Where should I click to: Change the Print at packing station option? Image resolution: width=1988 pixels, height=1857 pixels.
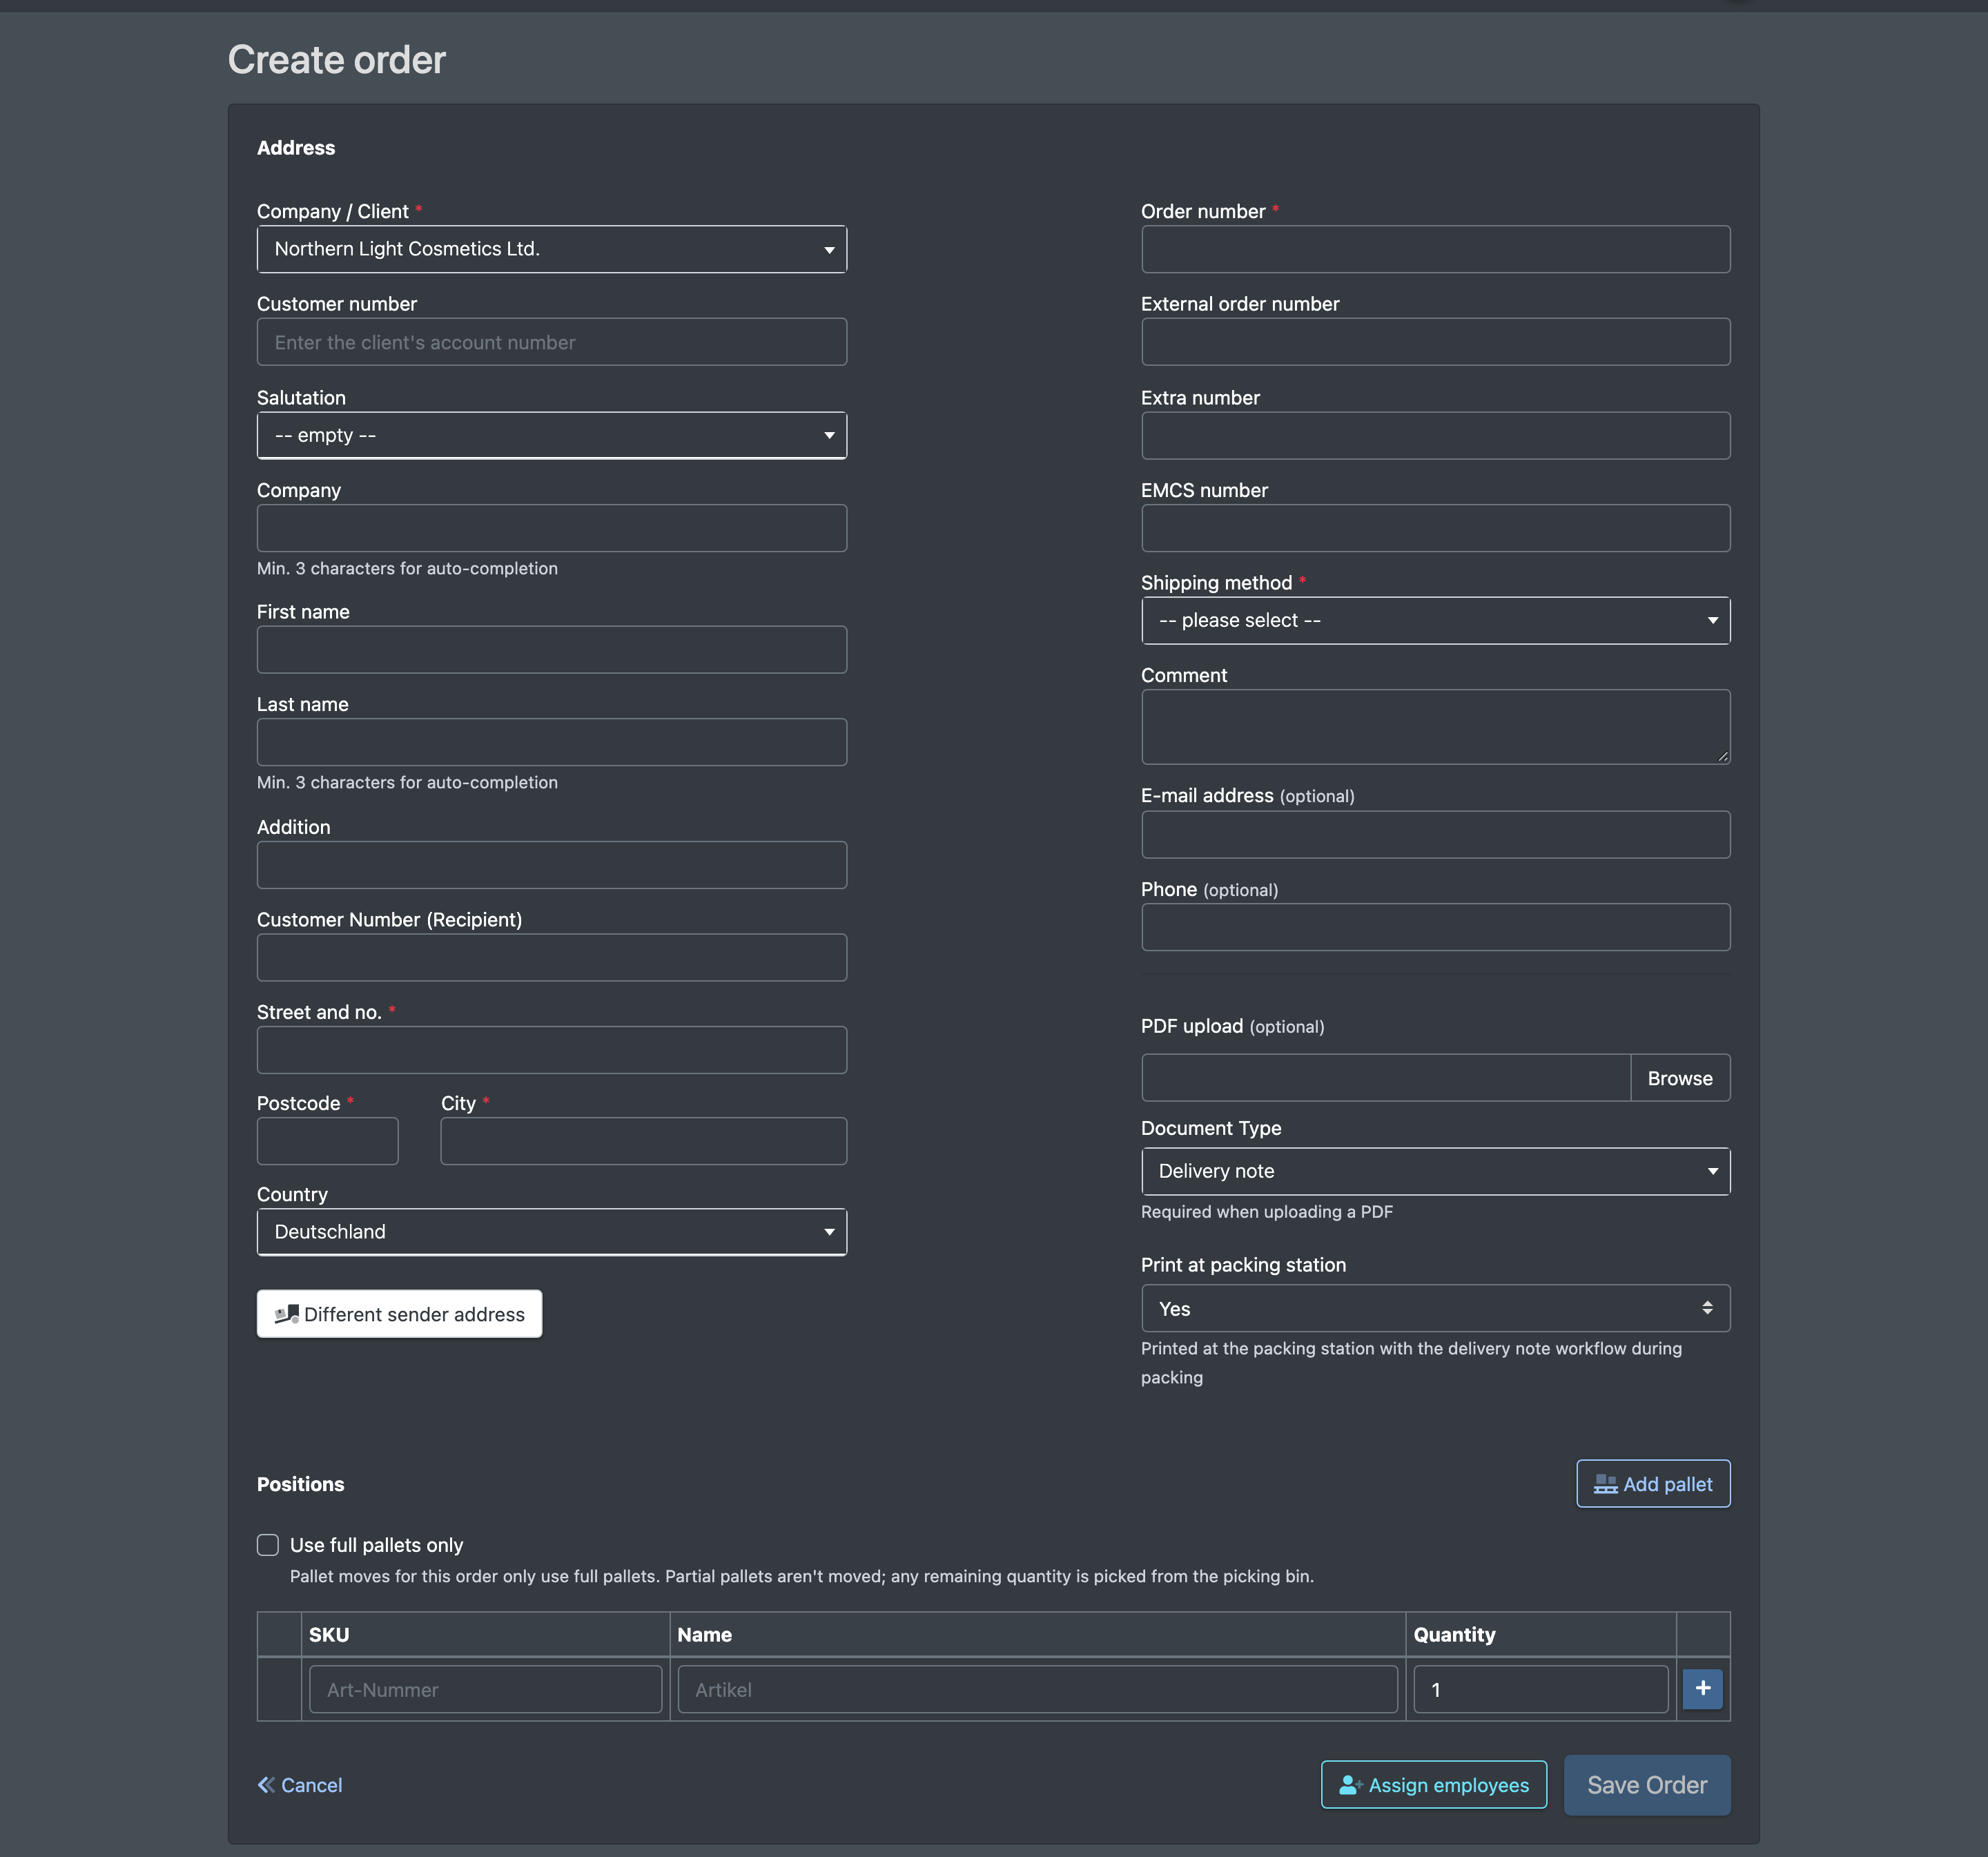[x=1435, y=1308]
